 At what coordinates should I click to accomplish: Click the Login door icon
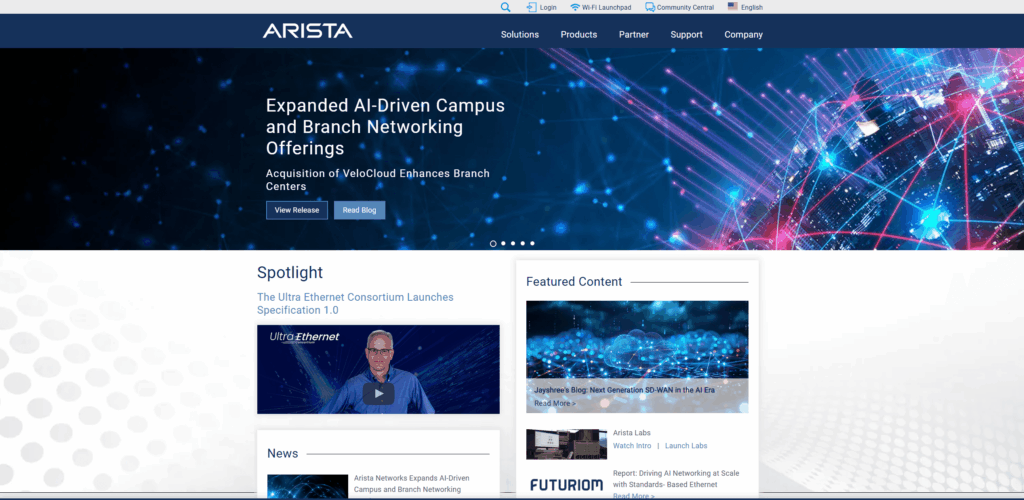click(531, 7)
